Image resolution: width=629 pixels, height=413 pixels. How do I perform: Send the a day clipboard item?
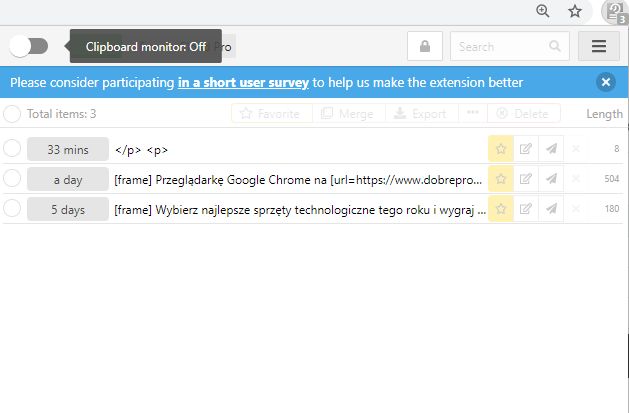tap(551, 179)
